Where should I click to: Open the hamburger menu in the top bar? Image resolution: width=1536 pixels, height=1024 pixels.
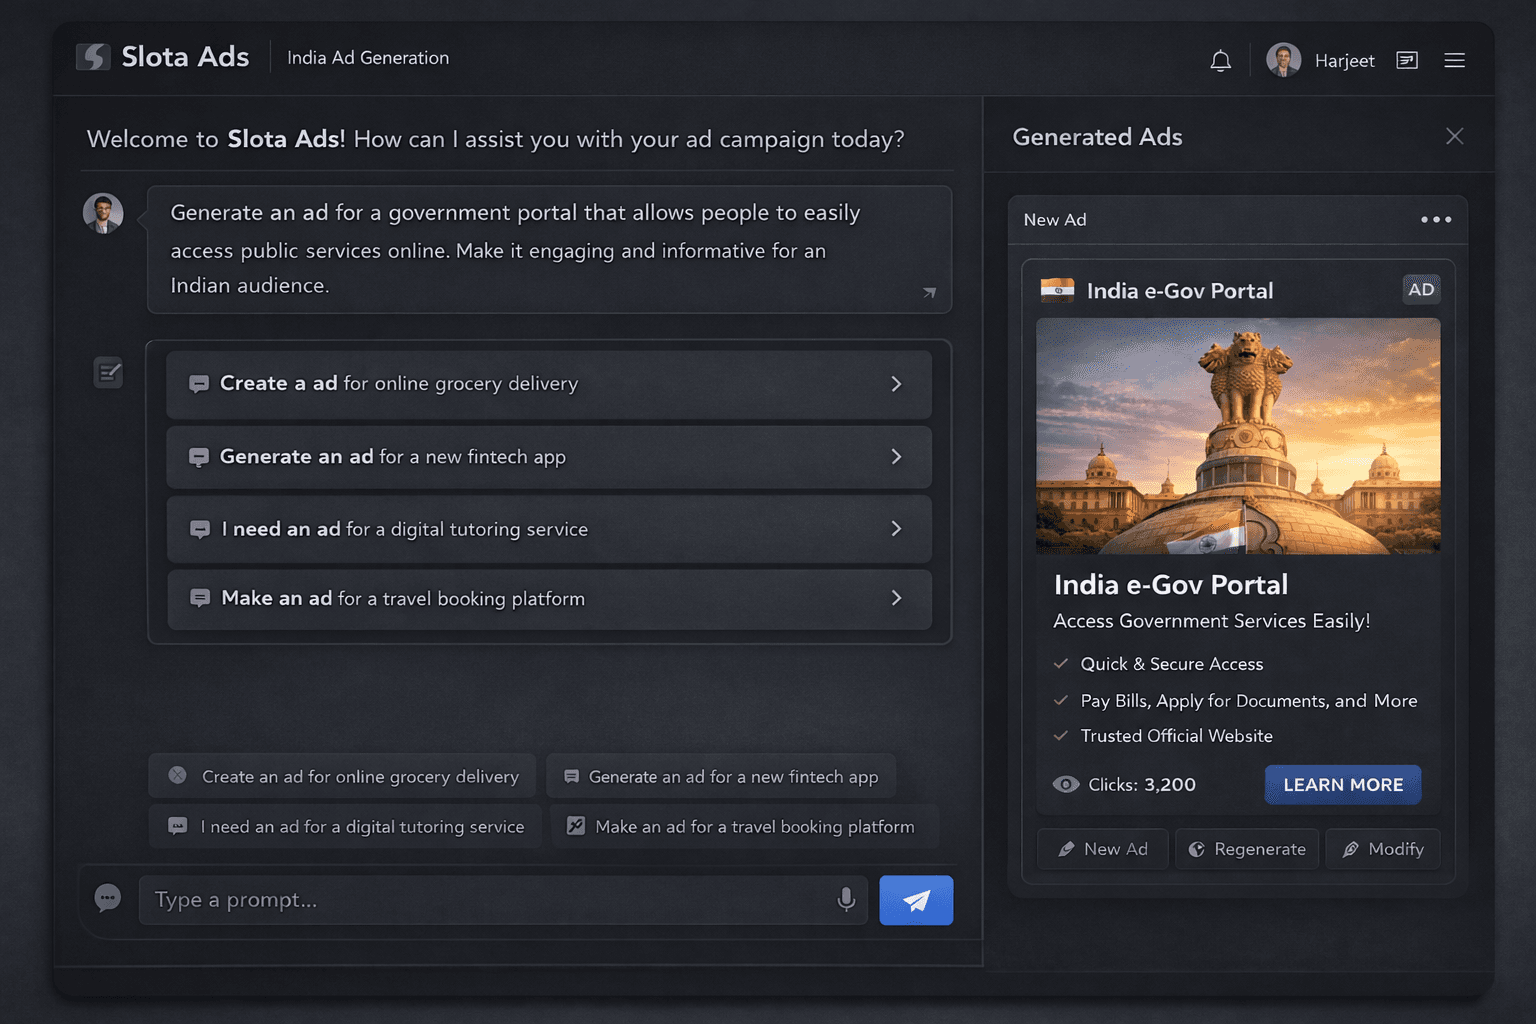click(x=1455, y=60)
